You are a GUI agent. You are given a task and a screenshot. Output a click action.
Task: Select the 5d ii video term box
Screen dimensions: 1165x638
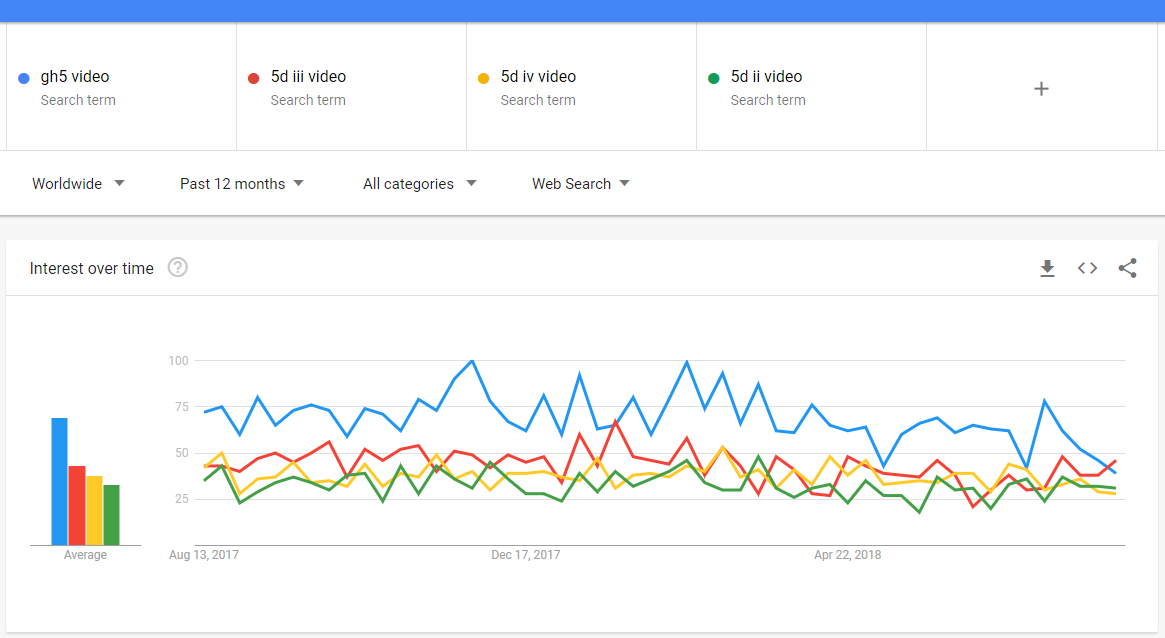click(x=811, y=87)
